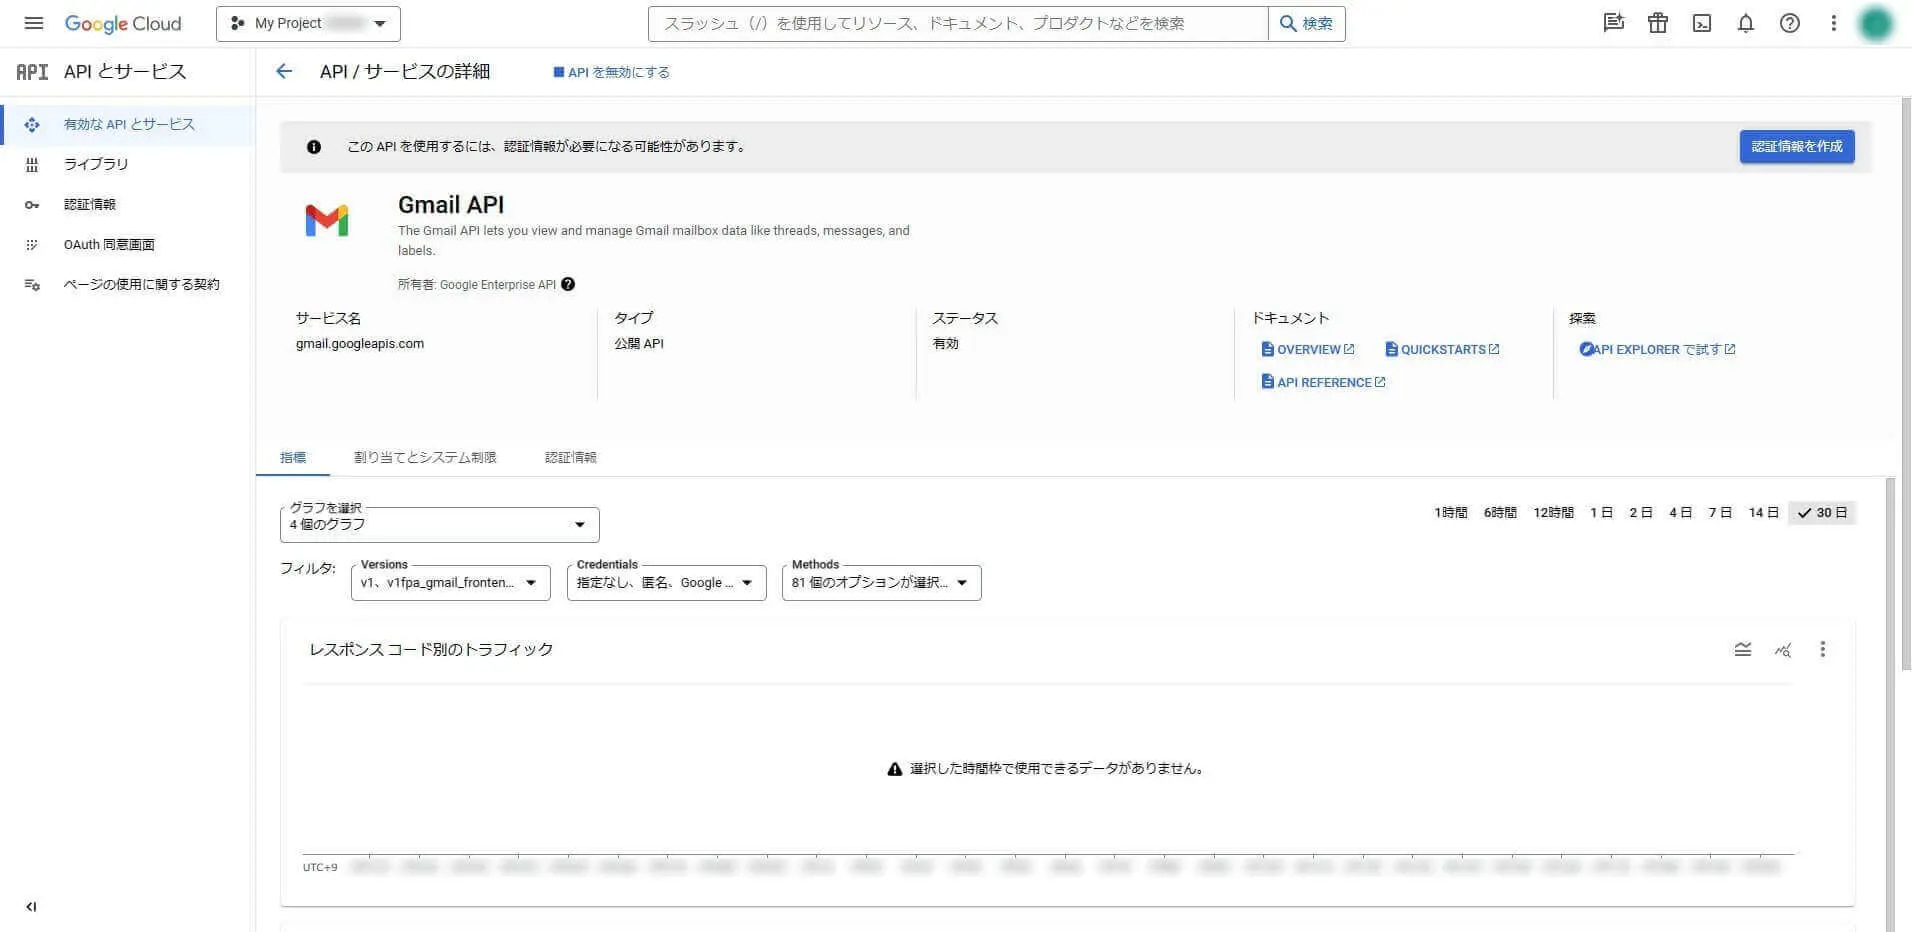Activate Cloud Shell terminal icon
1912x932 pixels.
coord(1702,23)
